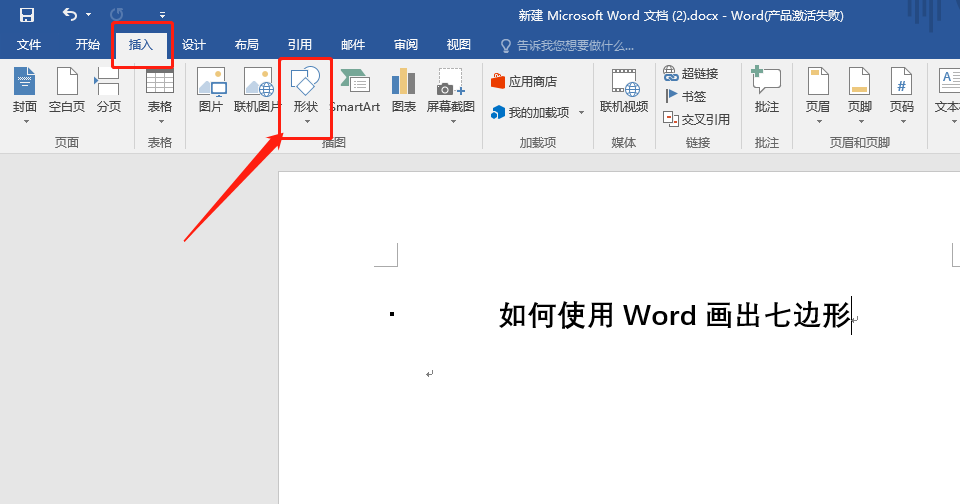Switch to the 布局 tab
The image size is (960, 504).
[x=246, y=45]
